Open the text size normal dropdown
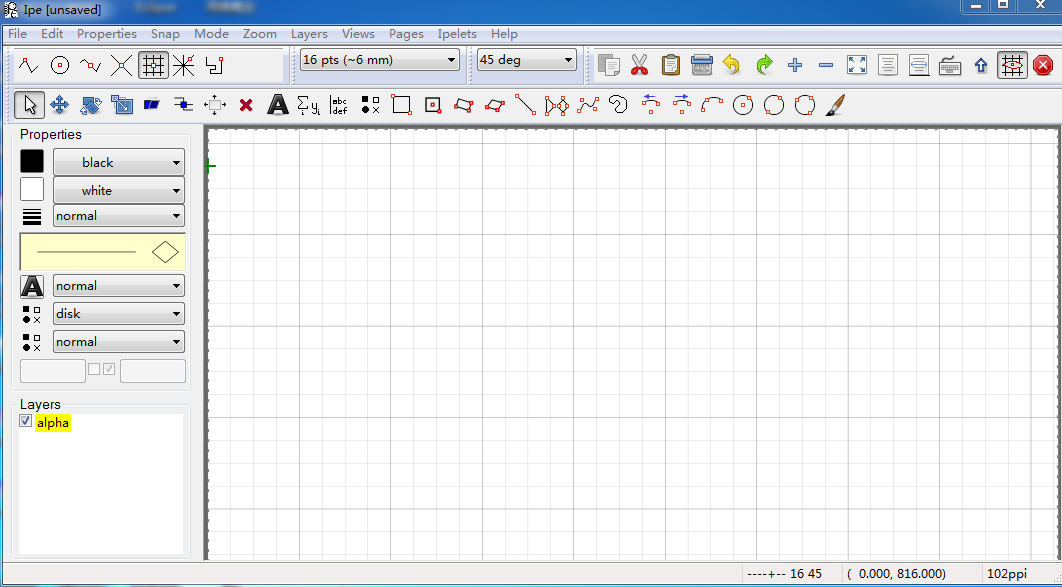The width and height of the screenshot is (1062, 587). (x=119, y=286)
